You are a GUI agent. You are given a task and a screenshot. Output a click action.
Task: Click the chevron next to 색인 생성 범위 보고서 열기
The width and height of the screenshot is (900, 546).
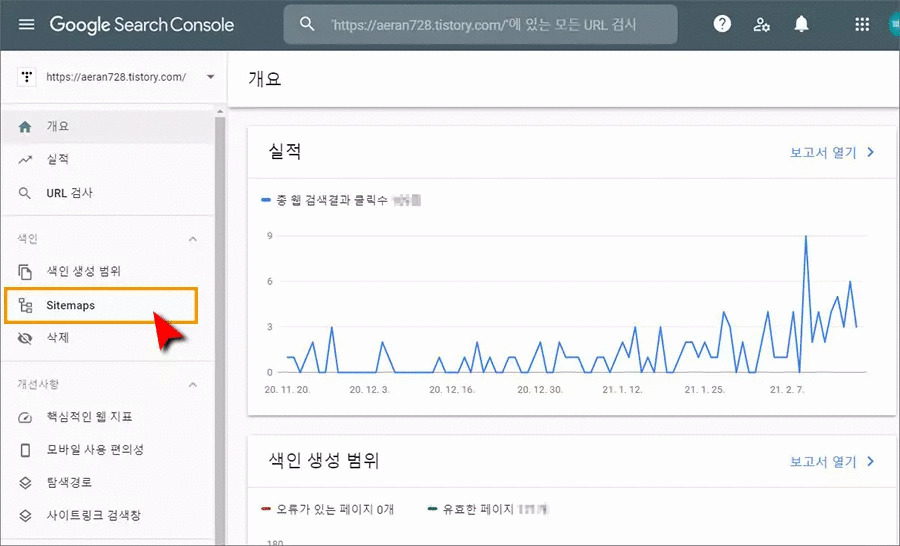tap(871, 461)
